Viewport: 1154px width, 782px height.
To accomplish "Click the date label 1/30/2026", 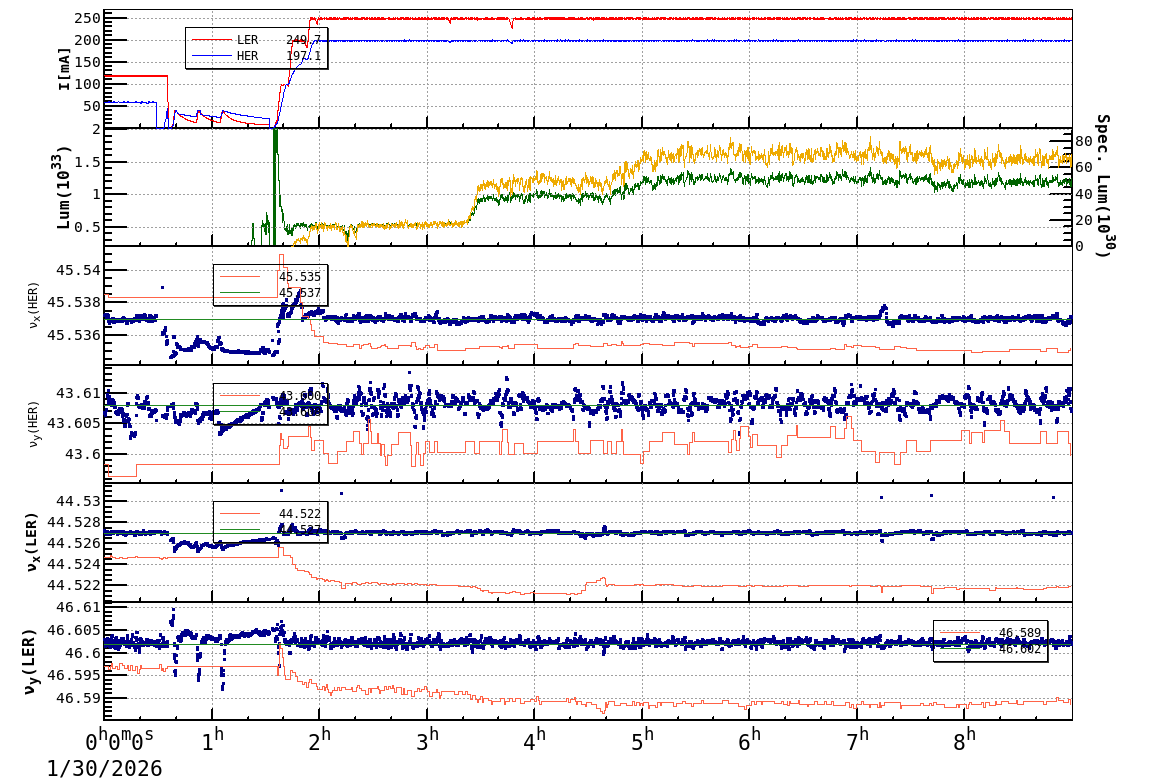I will pyautogui.click(x=104, y=768).
